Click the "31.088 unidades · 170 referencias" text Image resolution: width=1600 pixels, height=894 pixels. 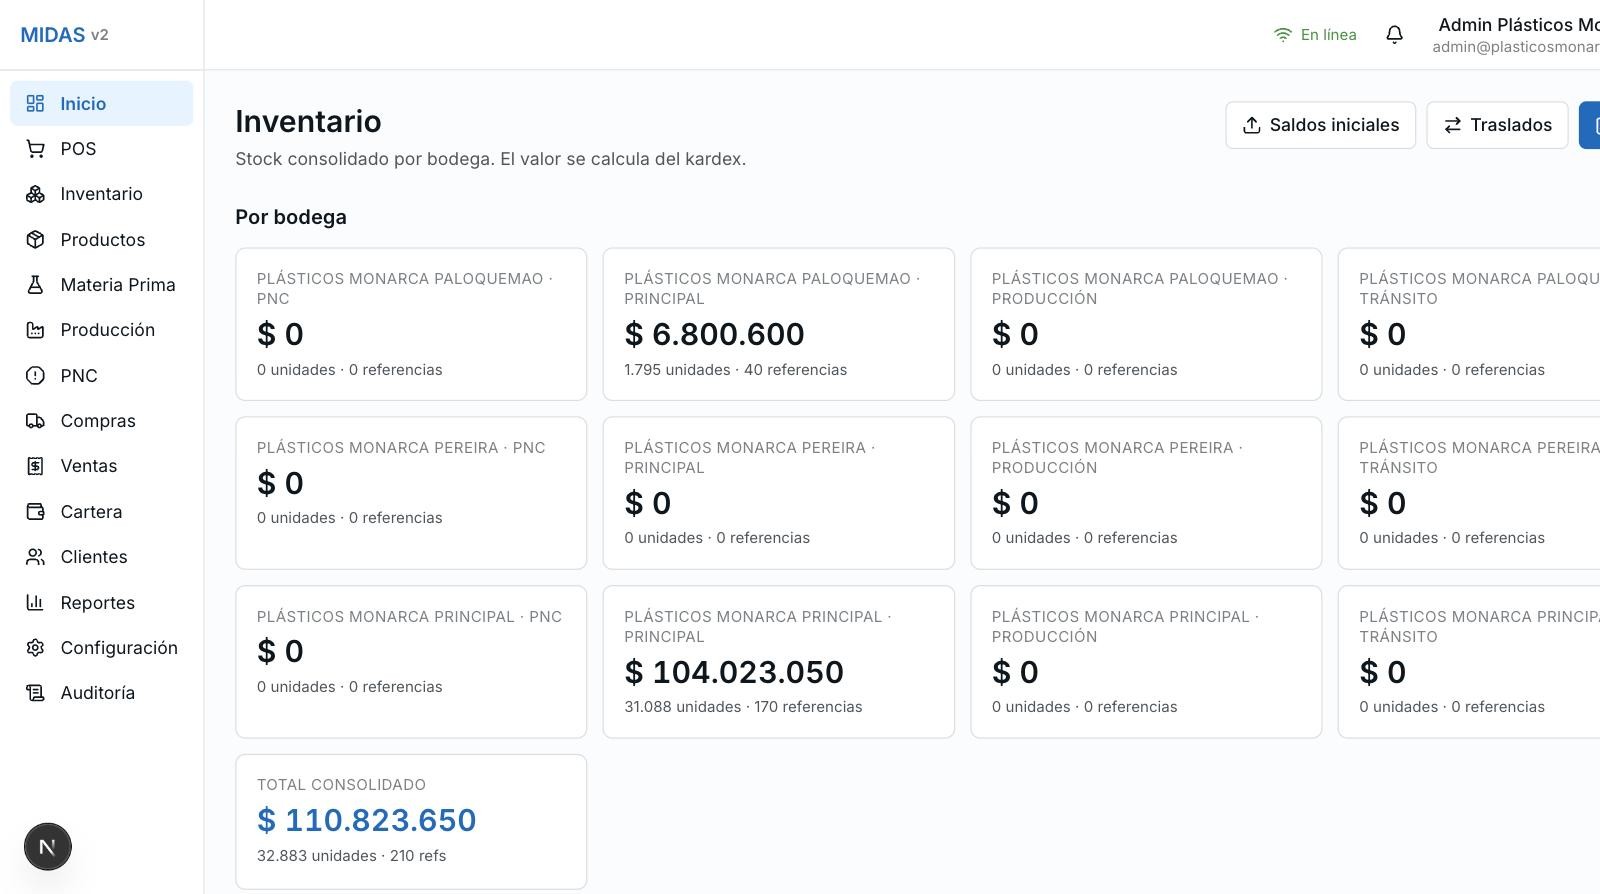(743, 707)
